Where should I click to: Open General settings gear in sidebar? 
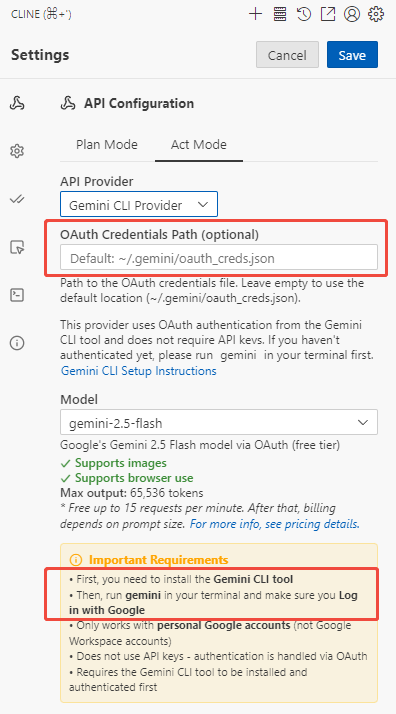pos(17,151)
